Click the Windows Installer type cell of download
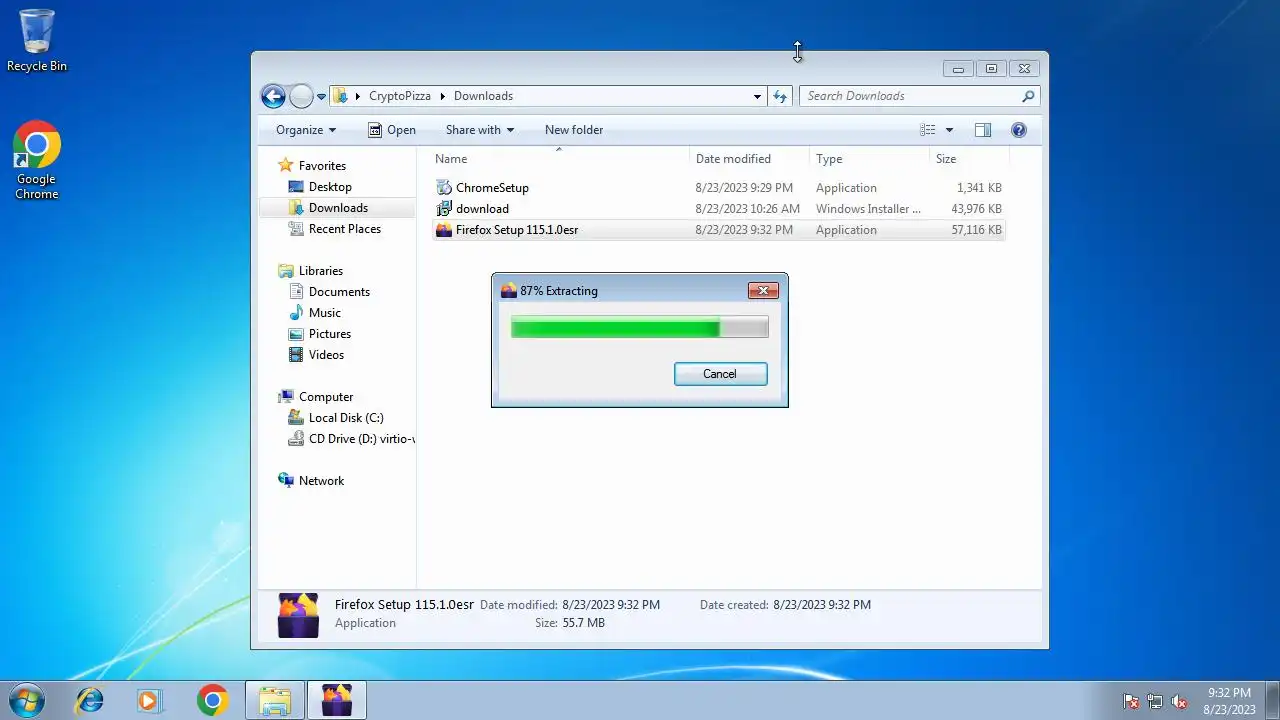The image size is (1280, 720). 868,209
